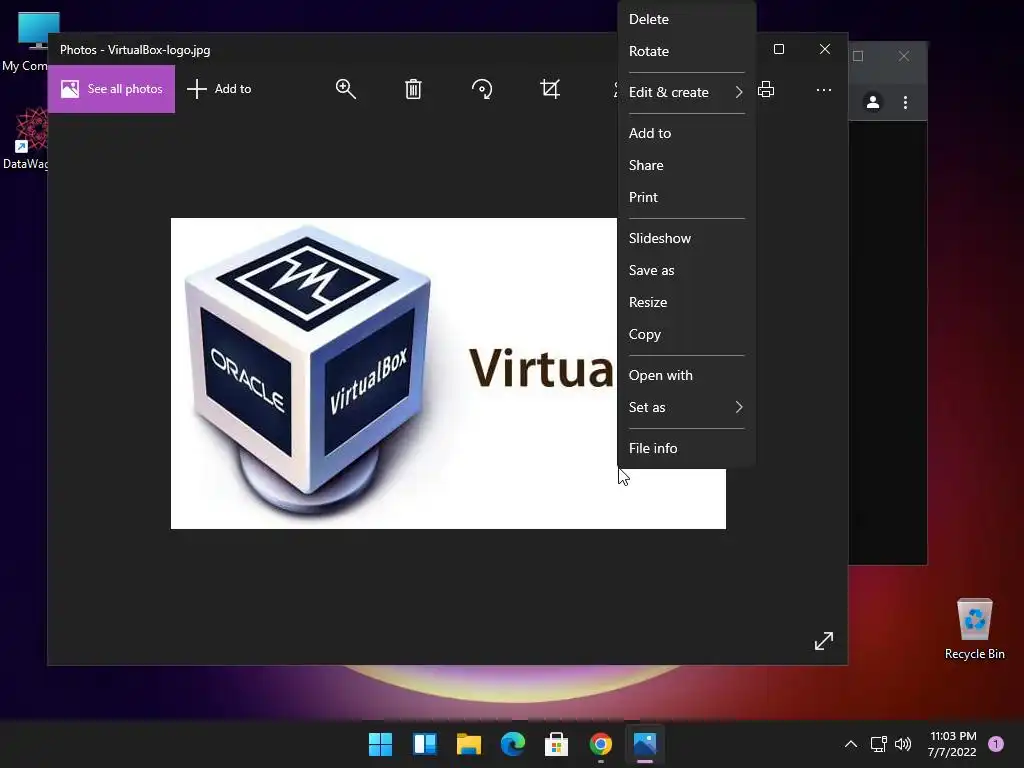Switch to Google Chrome on the taskbar

click(601, 744)
